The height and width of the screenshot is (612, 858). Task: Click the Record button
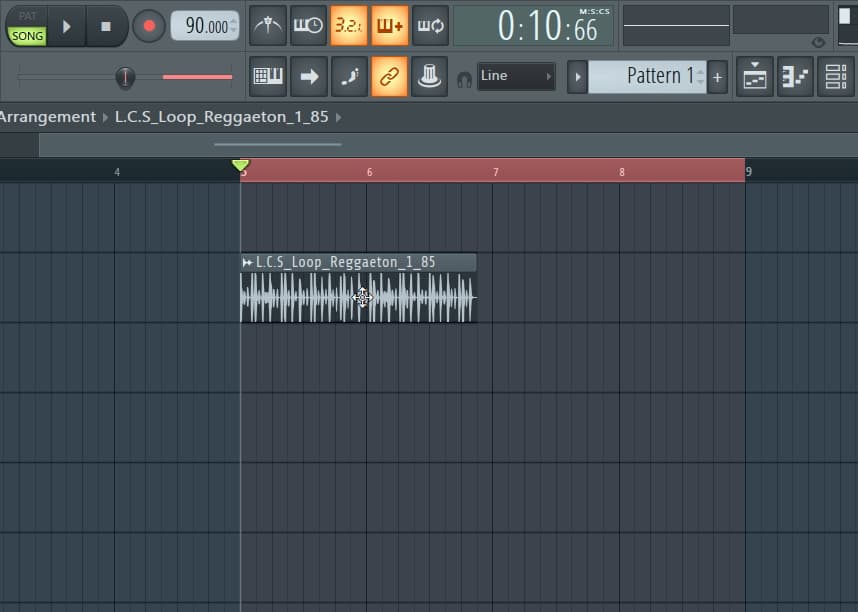click(x=149, y=26)
